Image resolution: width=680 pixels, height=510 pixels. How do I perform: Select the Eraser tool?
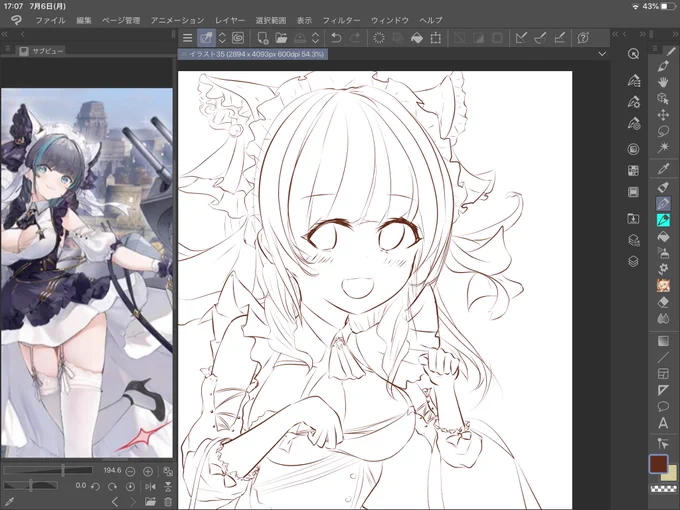(x=663, y=302)
